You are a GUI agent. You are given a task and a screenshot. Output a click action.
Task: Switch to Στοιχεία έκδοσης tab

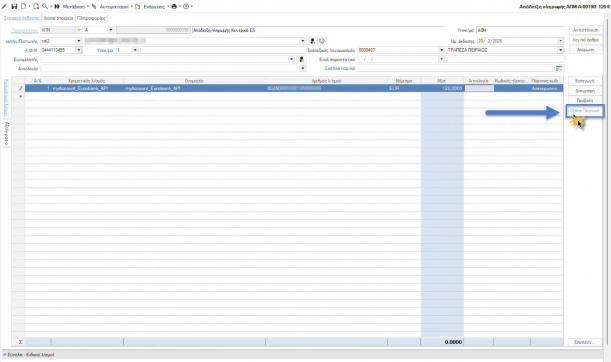(x=22, y=18)
